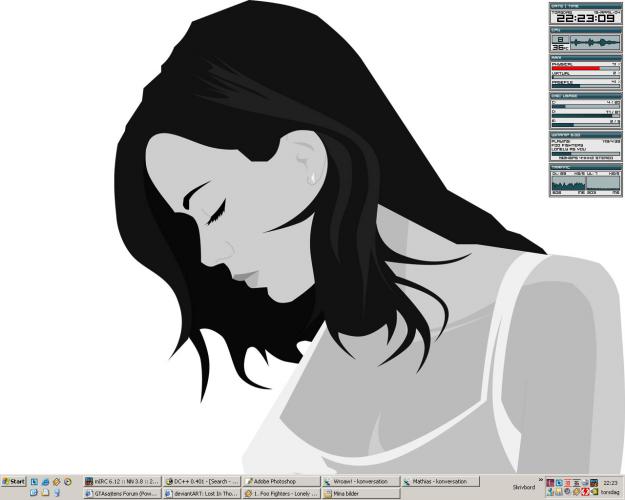Click the first Quick Launch icon beside Start
The width and height of the screenshot is (625, 500).
[34, 481]
